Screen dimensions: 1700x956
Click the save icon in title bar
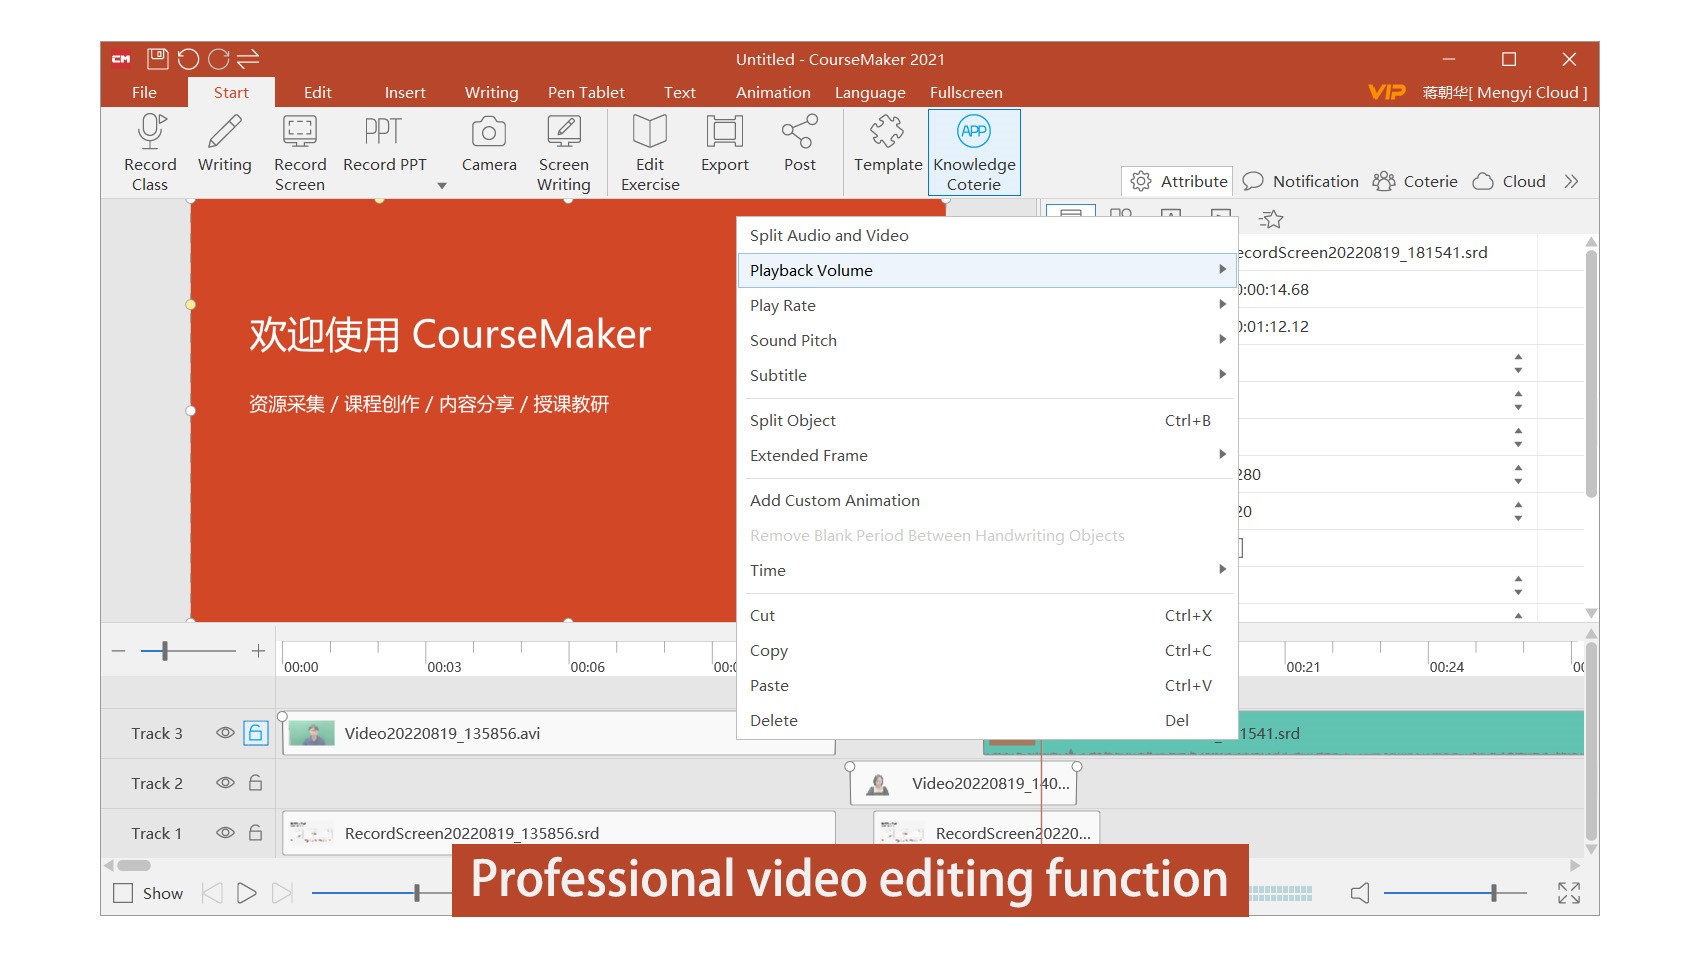(158, 59)
